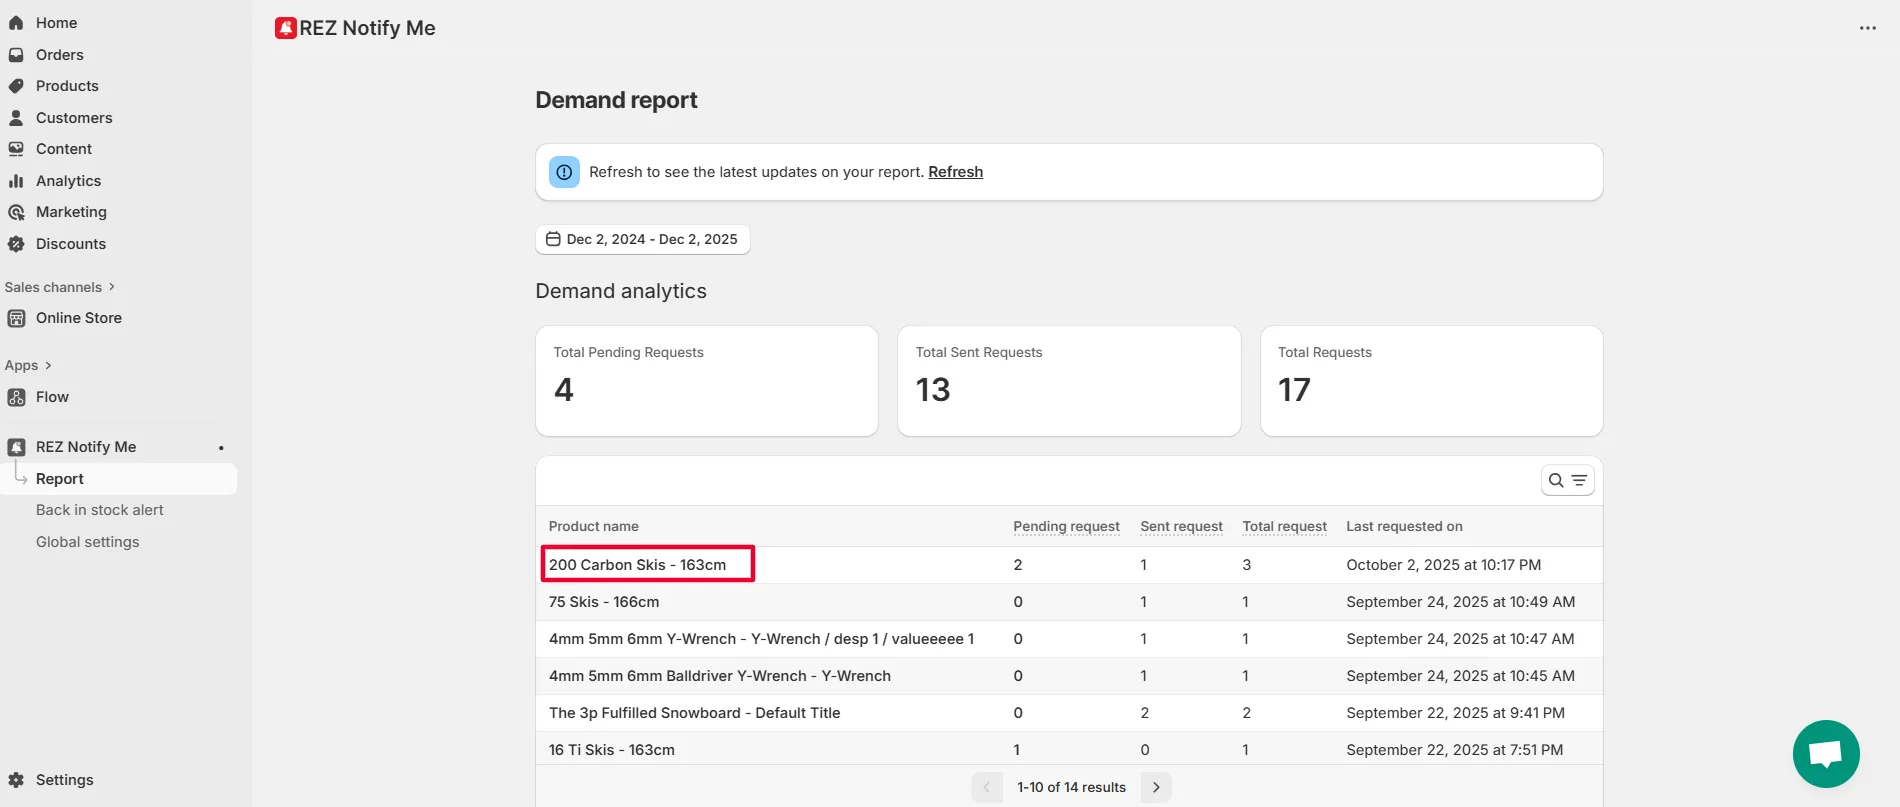The height and width of the screenshot is (807, 1900).
Task: Select the 4mm 5mm 6mm Balldriver Y-Wrench row
Action: [x=1069, y=676]
